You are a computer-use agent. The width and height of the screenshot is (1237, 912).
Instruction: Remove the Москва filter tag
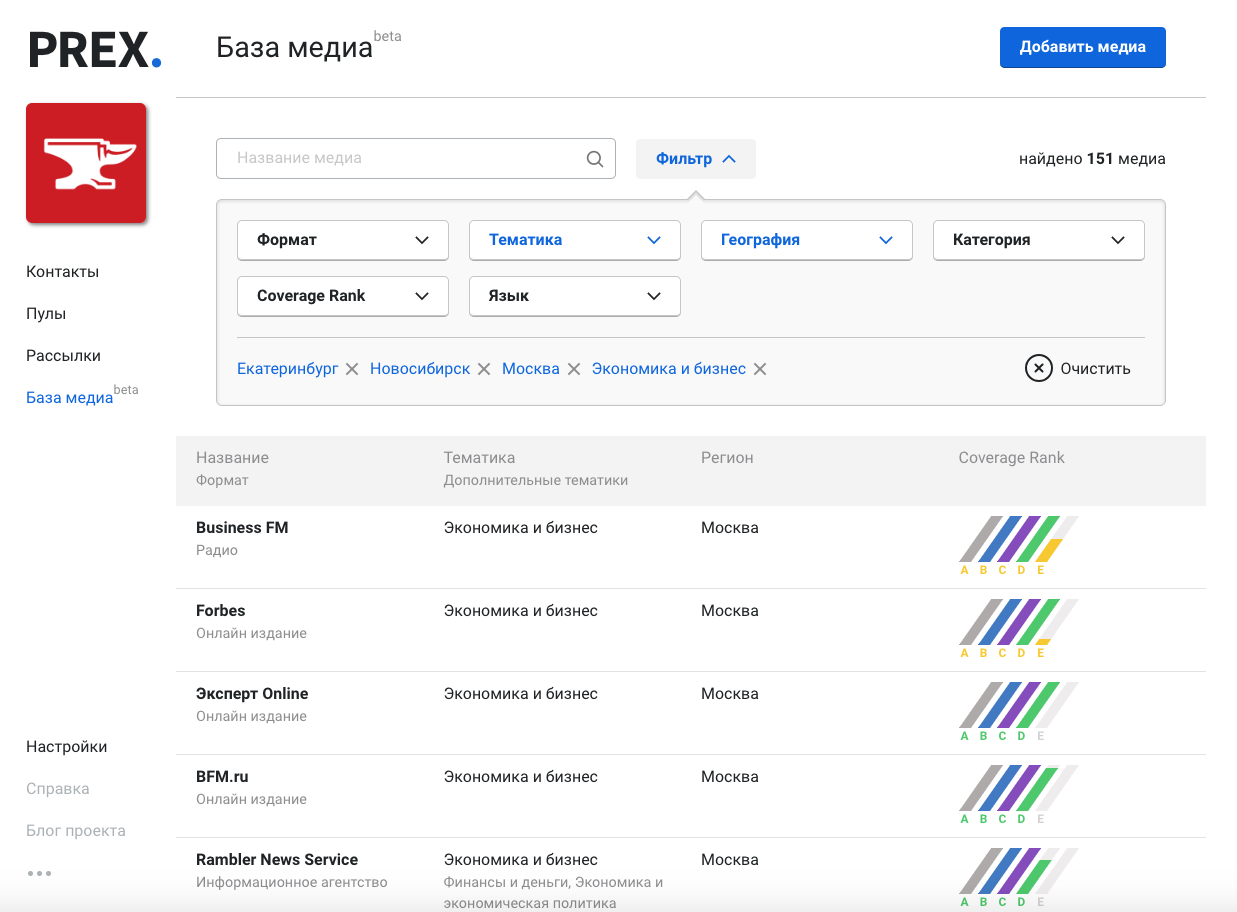click(574, 369)
